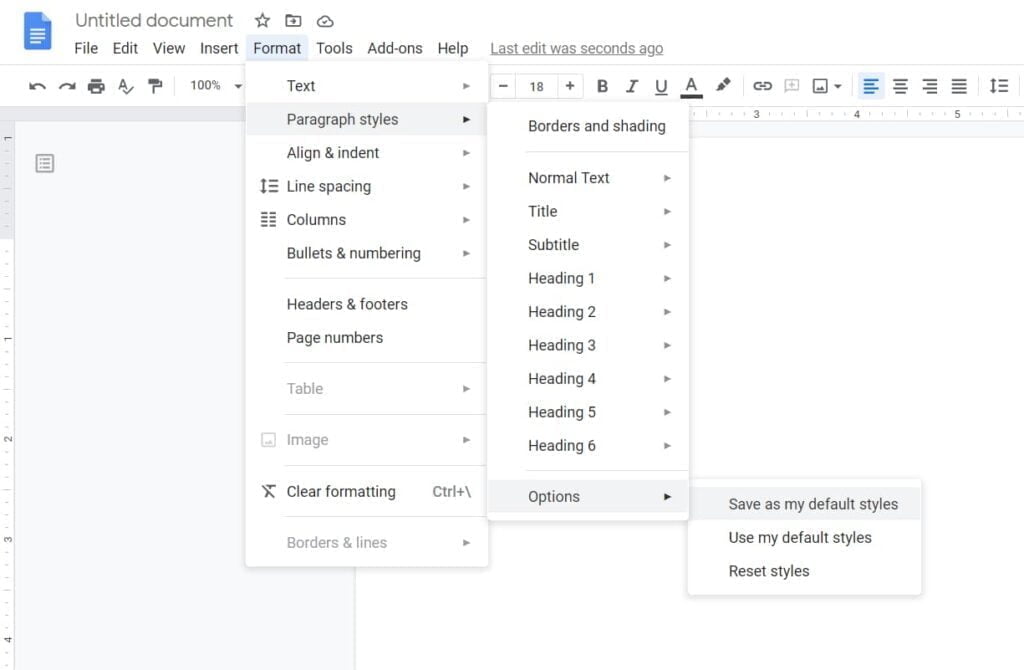Toggle underline formatting
This screenshot has height=670, width=1024.
click(661, 86)
